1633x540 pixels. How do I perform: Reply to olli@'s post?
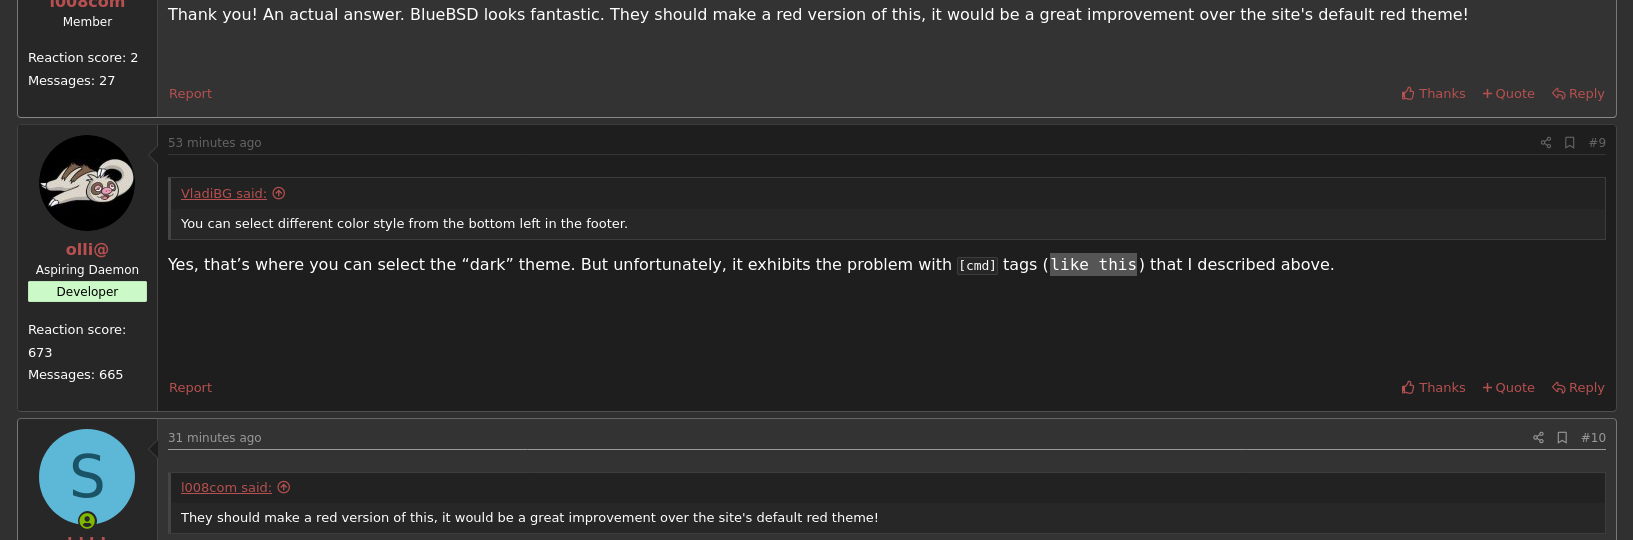tap(1578, 388)
